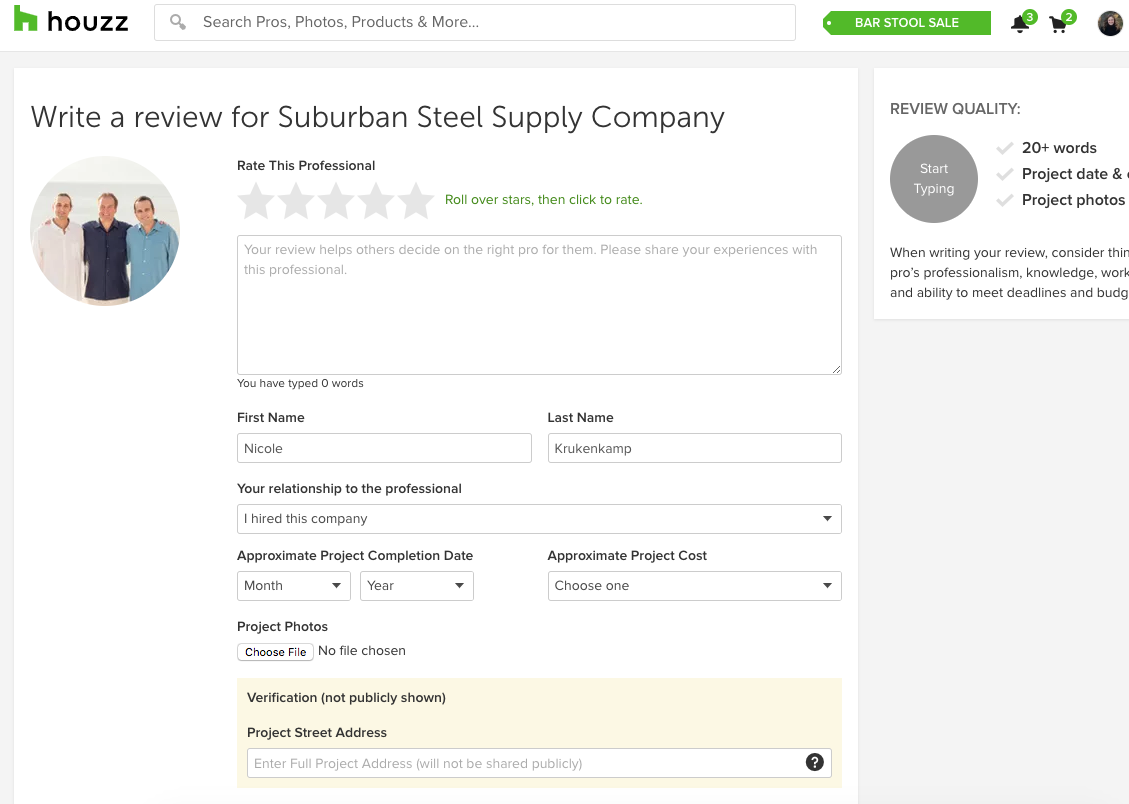Click 'Roll over stars, then click to rate.' text
This screenshot has width=1129, height=804.
pos(544,199)
